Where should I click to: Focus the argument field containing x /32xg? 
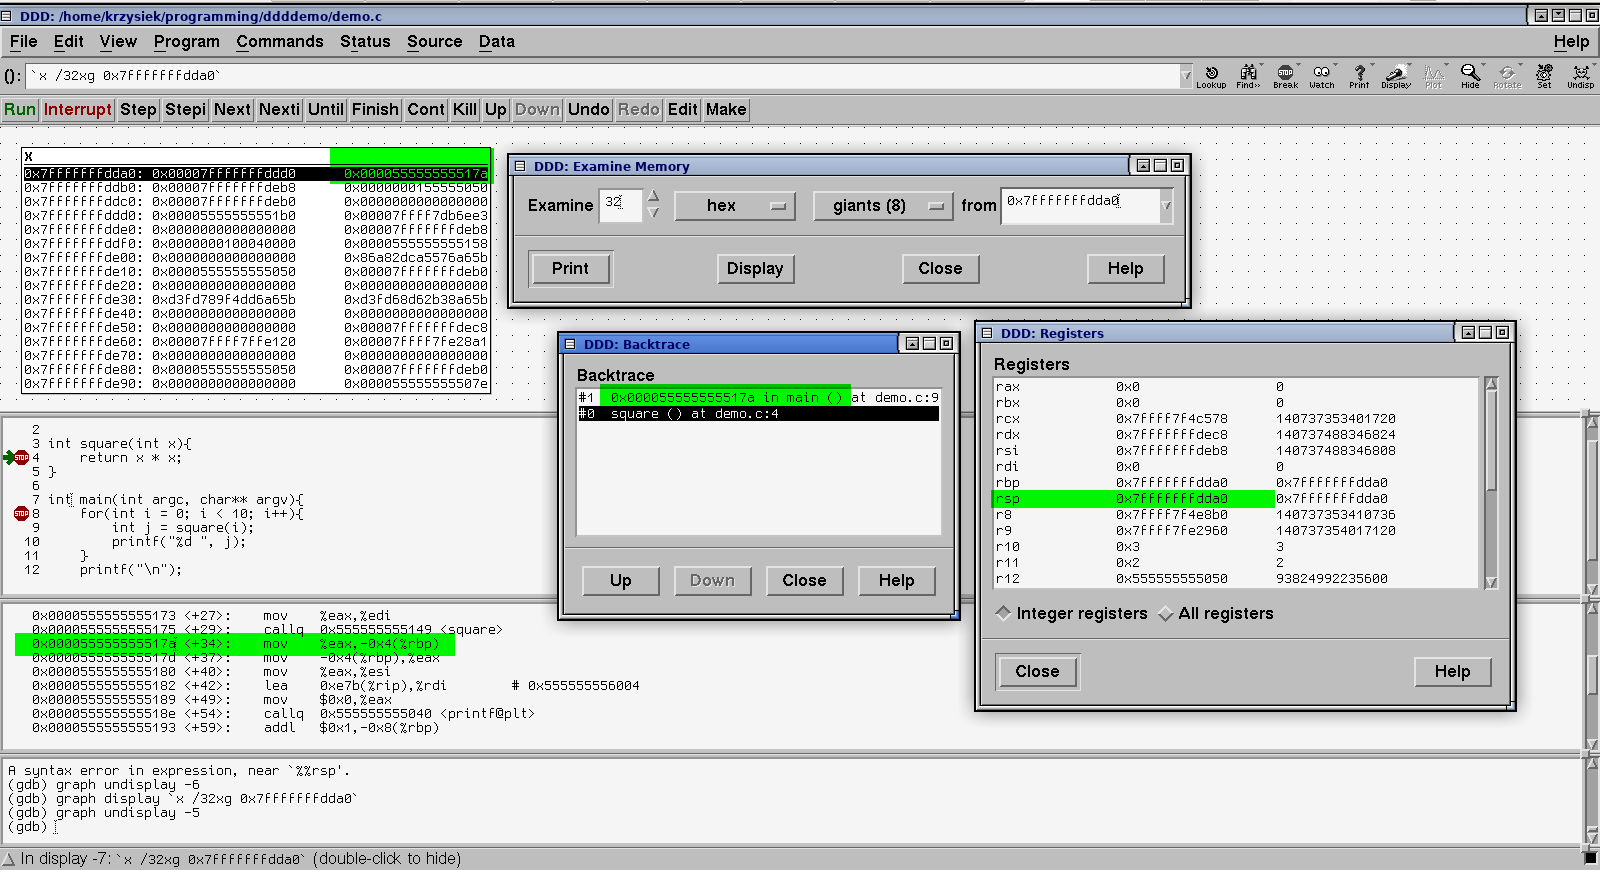pos(601,76)
